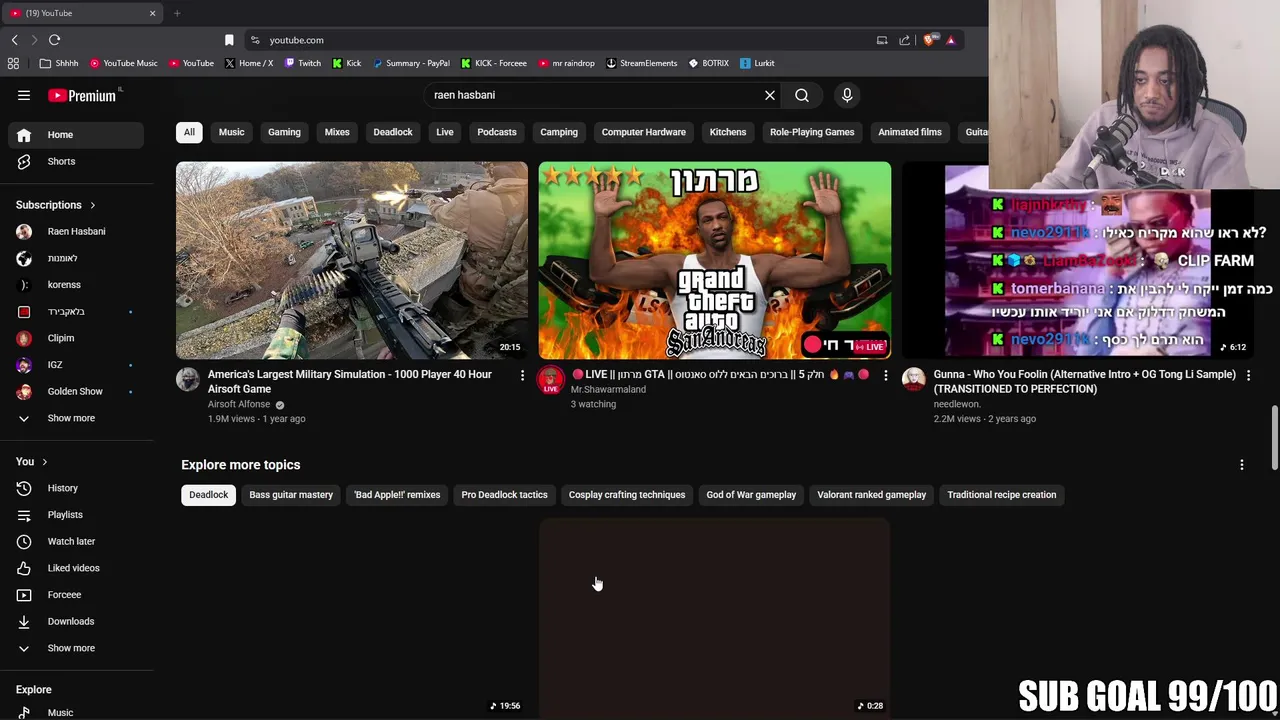Image resolution: width=1280 pixels, height=720 pixels.
Task: Select the Gaming filter chip
Action: click(x=284, y=132)
